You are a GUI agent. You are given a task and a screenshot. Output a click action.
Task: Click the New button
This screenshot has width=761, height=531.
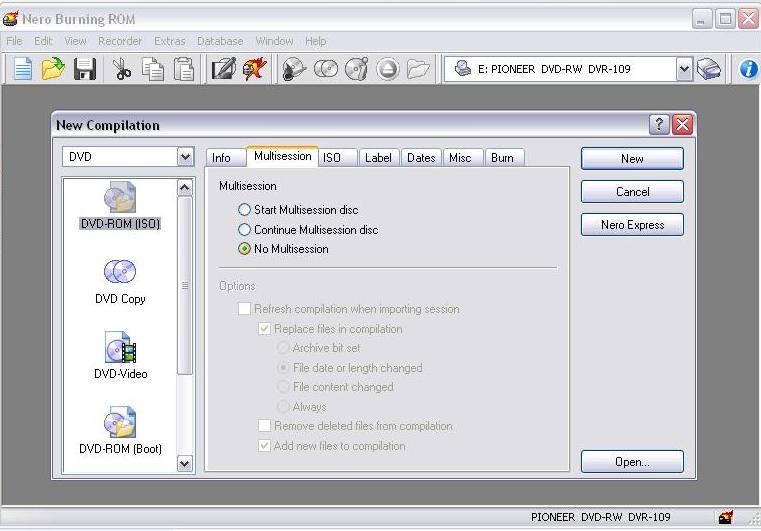tap(632, 159)
